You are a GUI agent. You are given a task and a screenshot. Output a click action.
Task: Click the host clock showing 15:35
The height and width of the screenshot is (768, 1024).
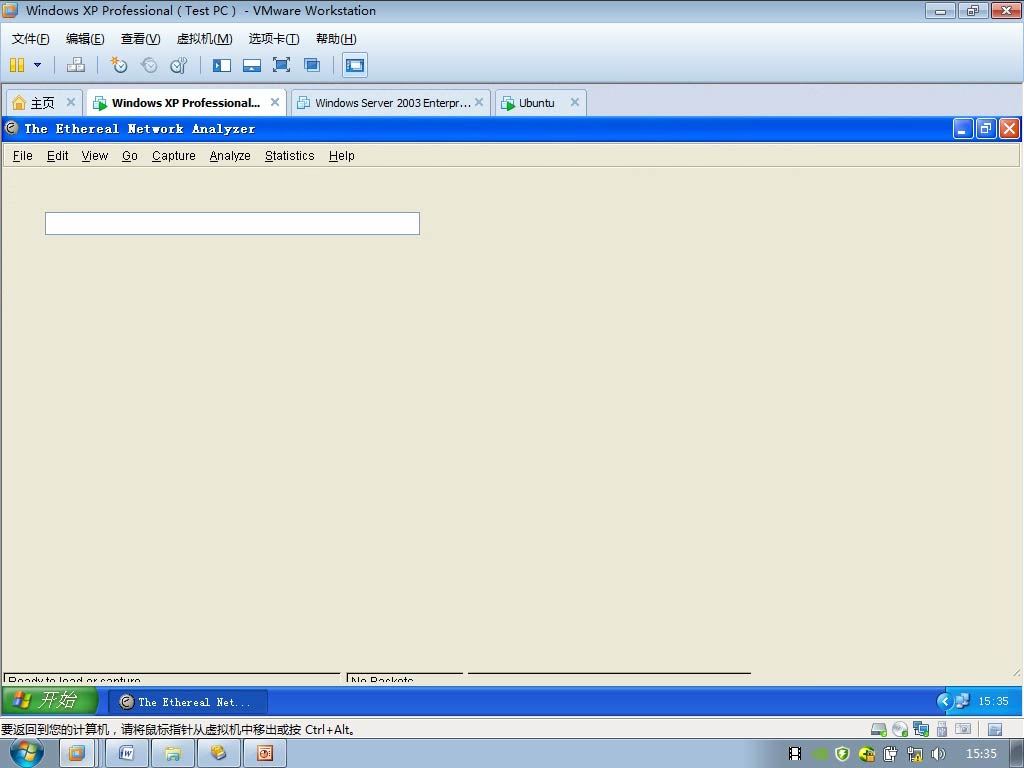[x=981, y=754]
